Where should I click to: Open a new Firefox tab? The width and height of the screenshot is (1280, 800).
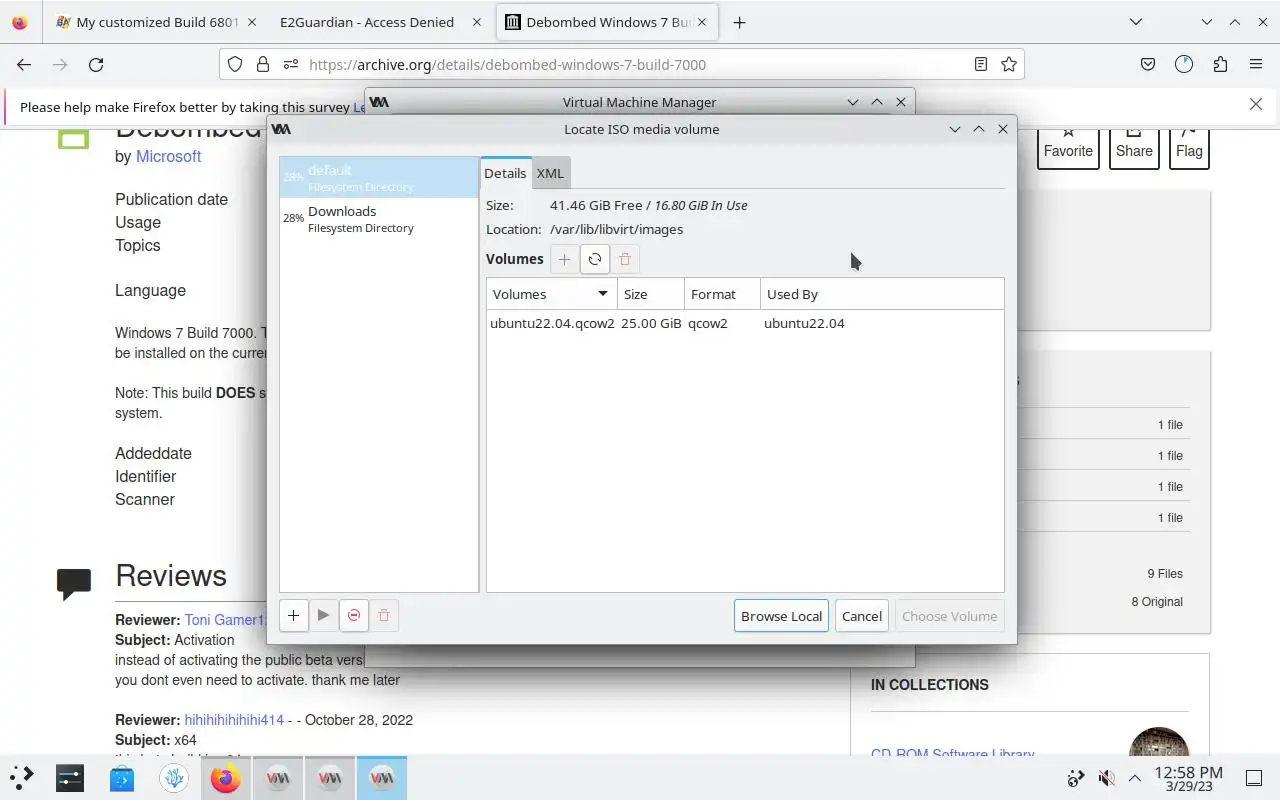[739, 22]
